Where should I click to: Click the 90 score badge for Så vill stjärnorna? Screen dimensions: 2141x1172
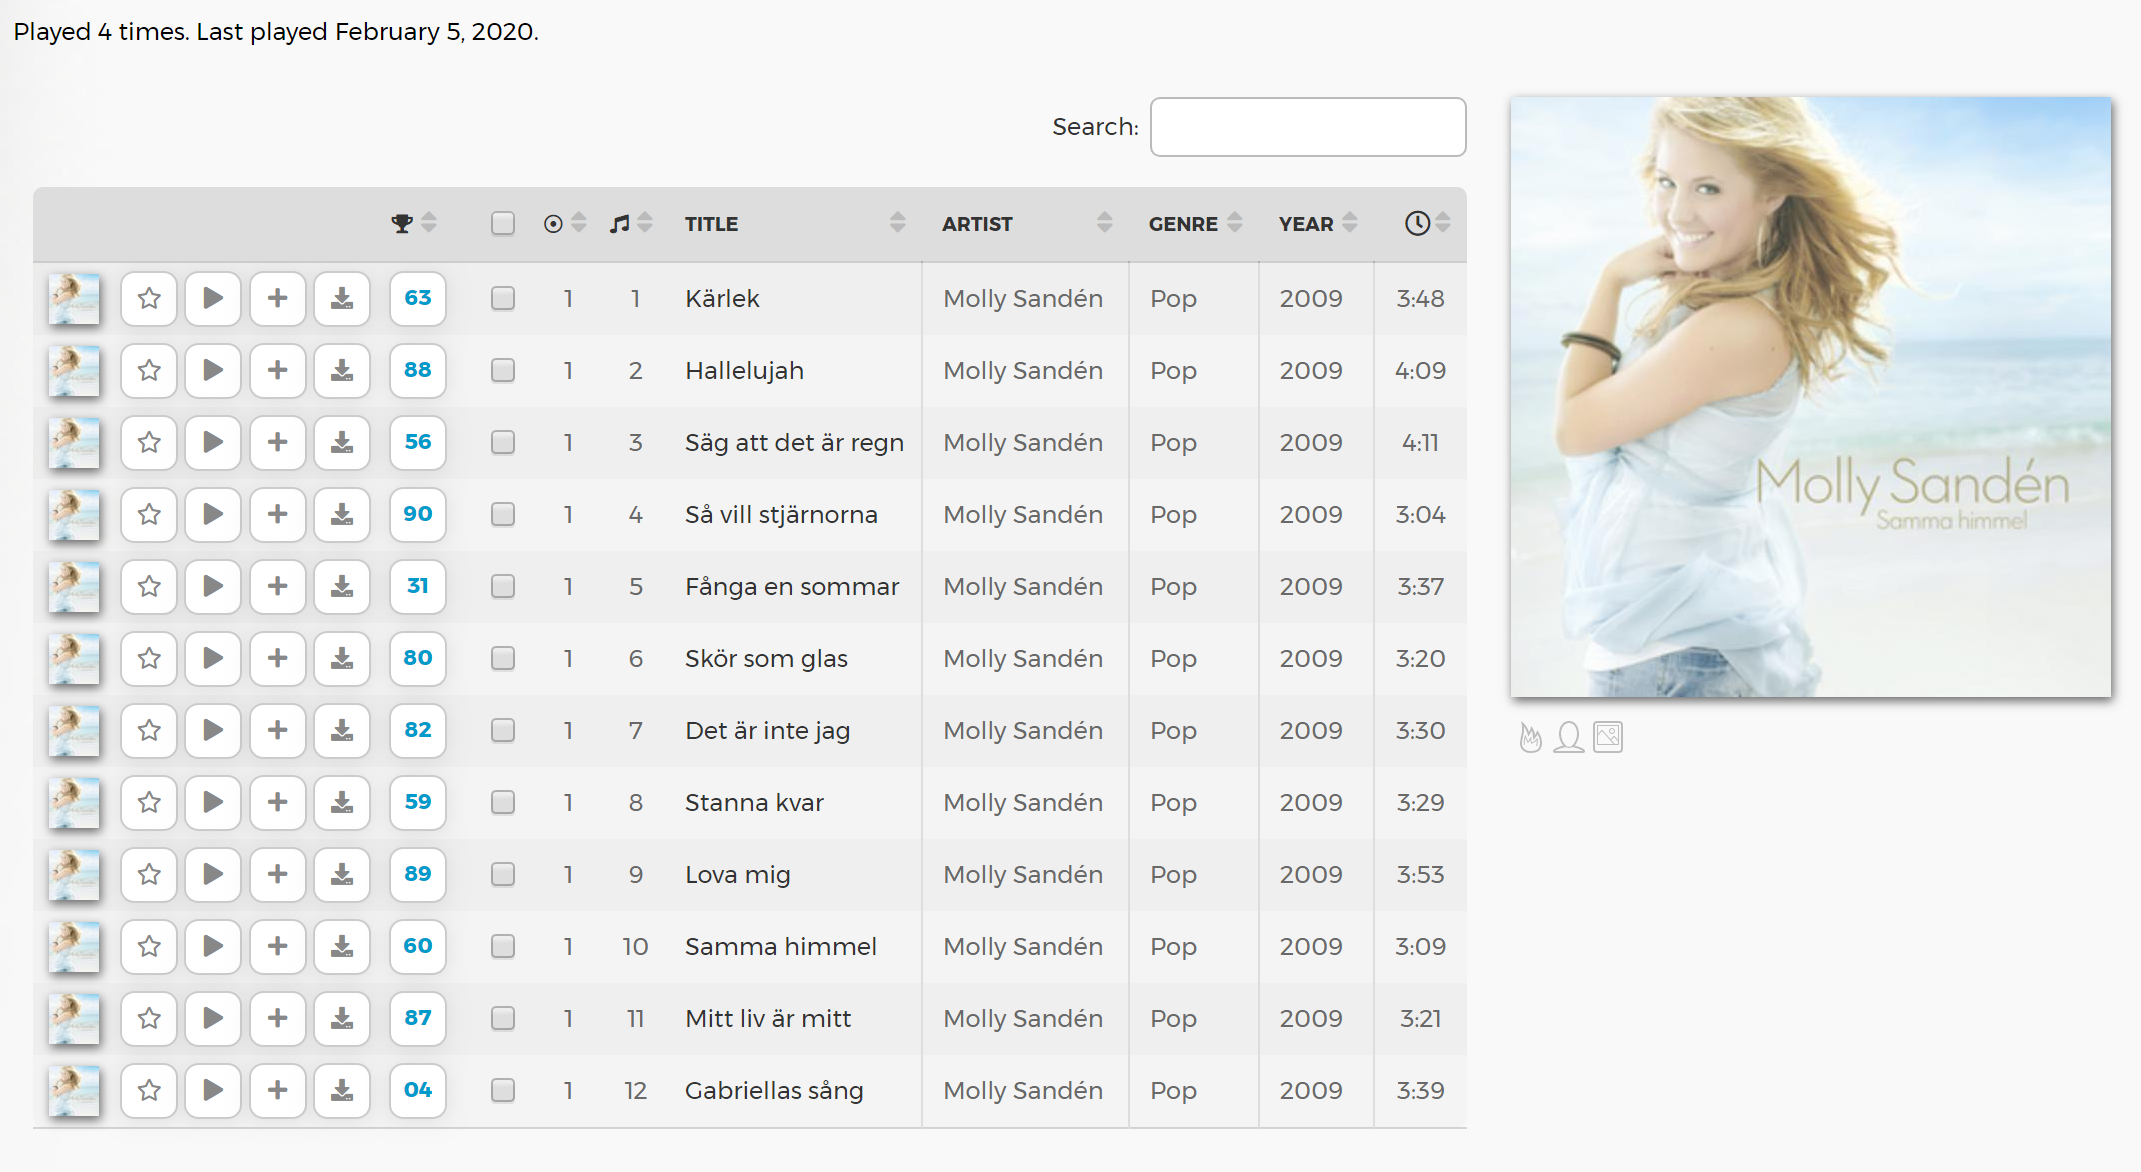417,514
